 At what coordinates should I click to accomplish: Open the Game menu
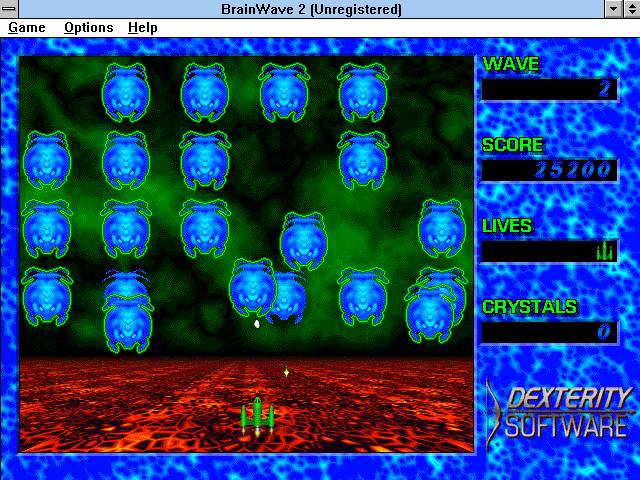coord(27,28)
